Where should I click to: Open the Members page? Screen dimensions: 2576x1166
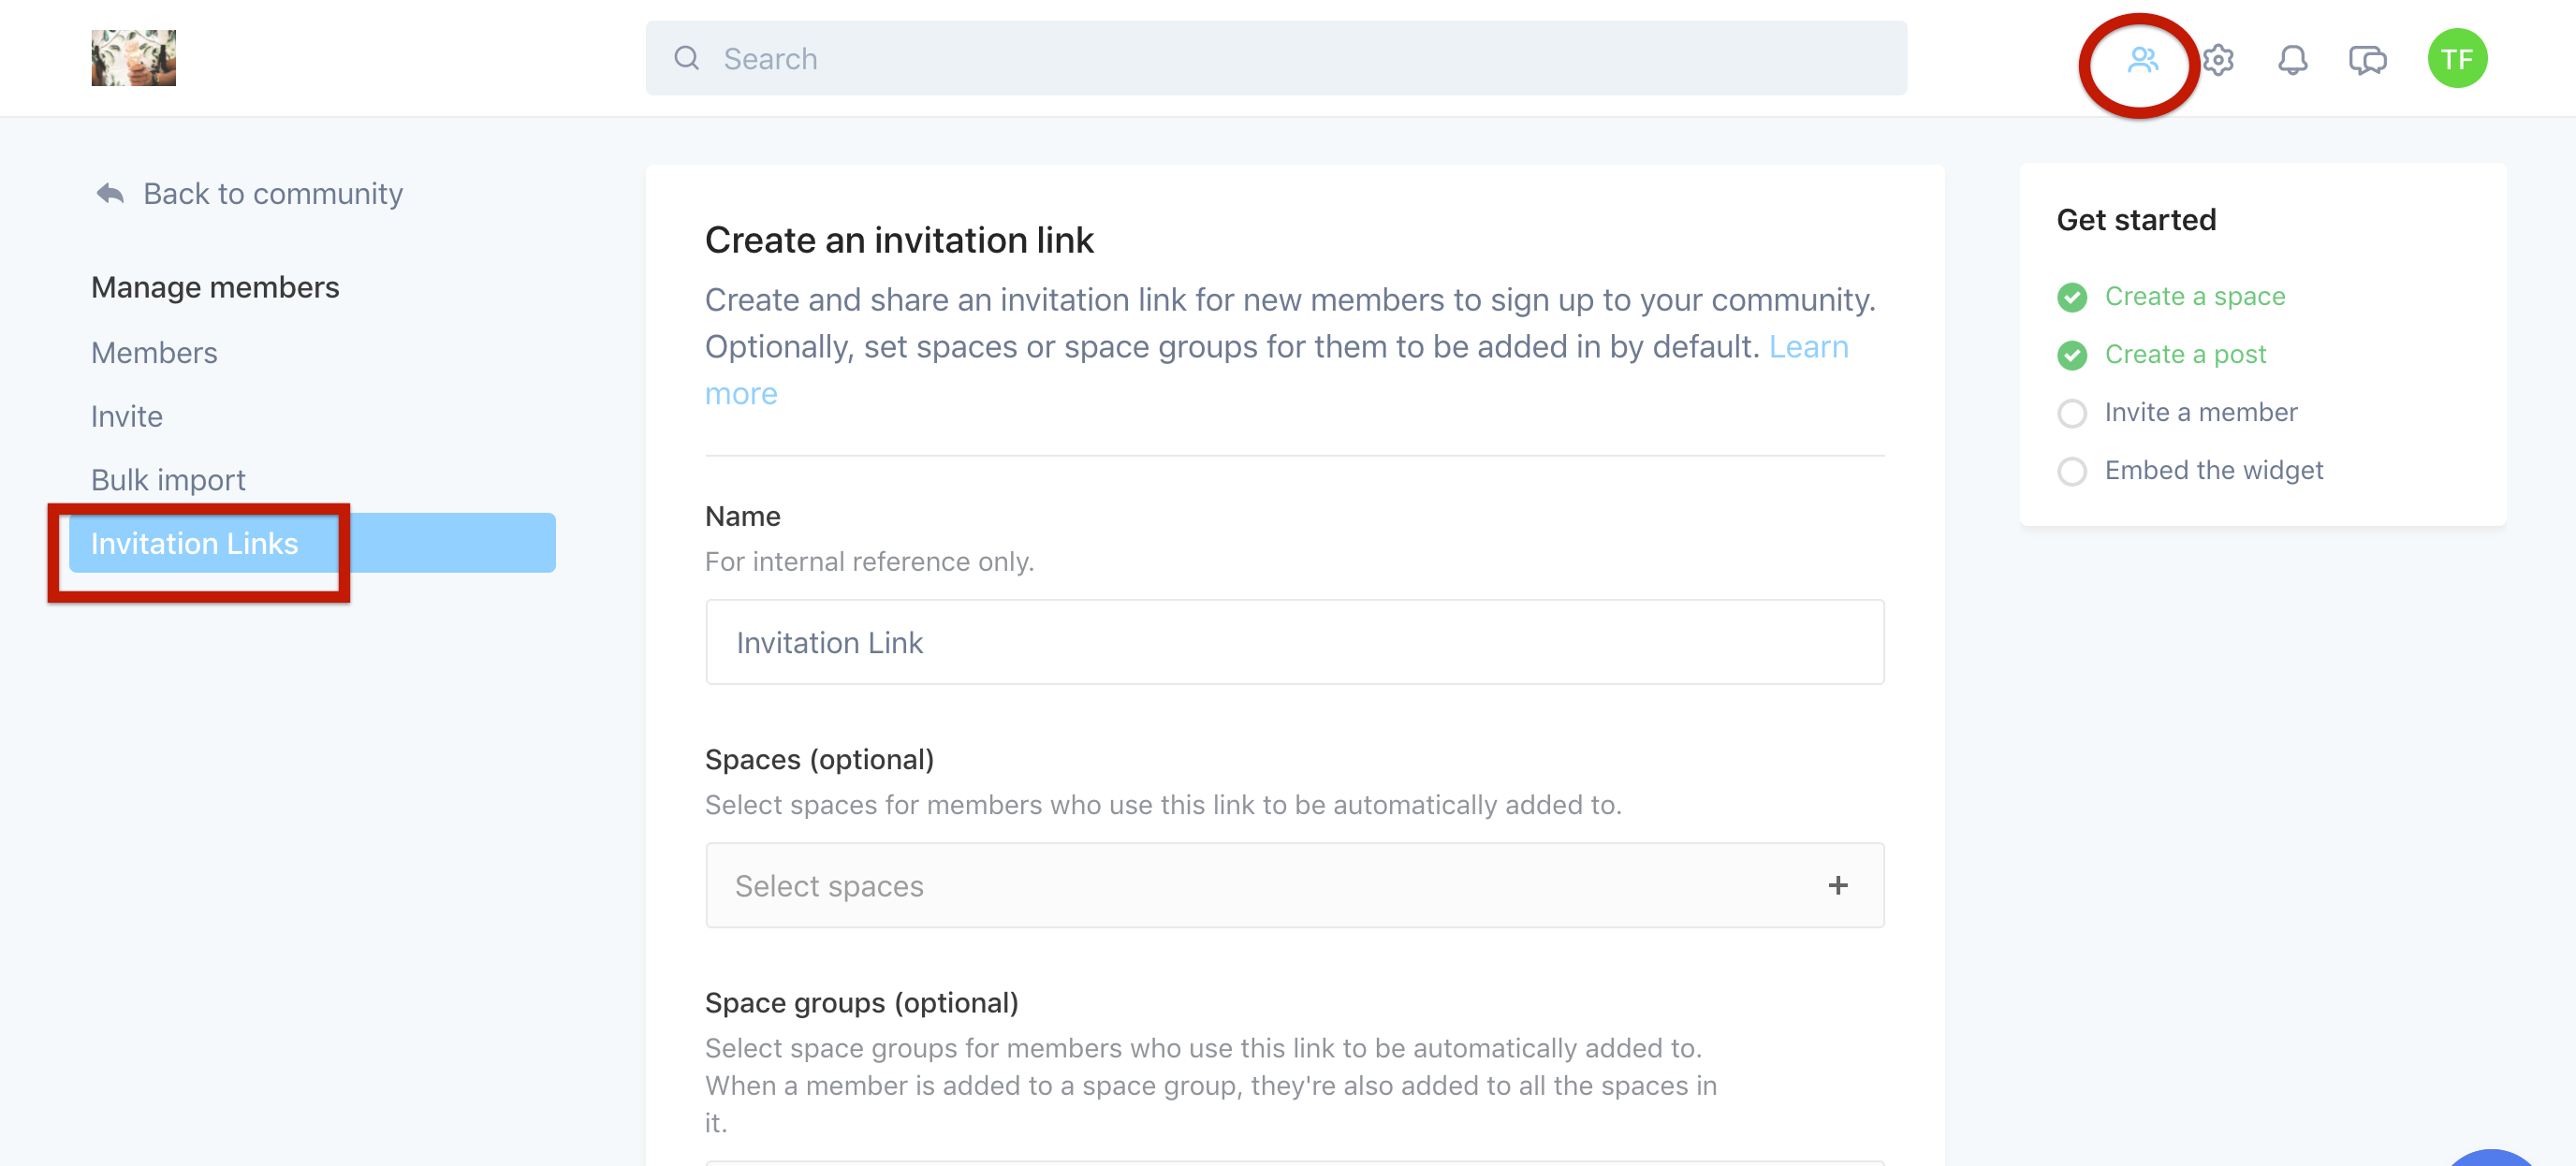tap(154, 353)
